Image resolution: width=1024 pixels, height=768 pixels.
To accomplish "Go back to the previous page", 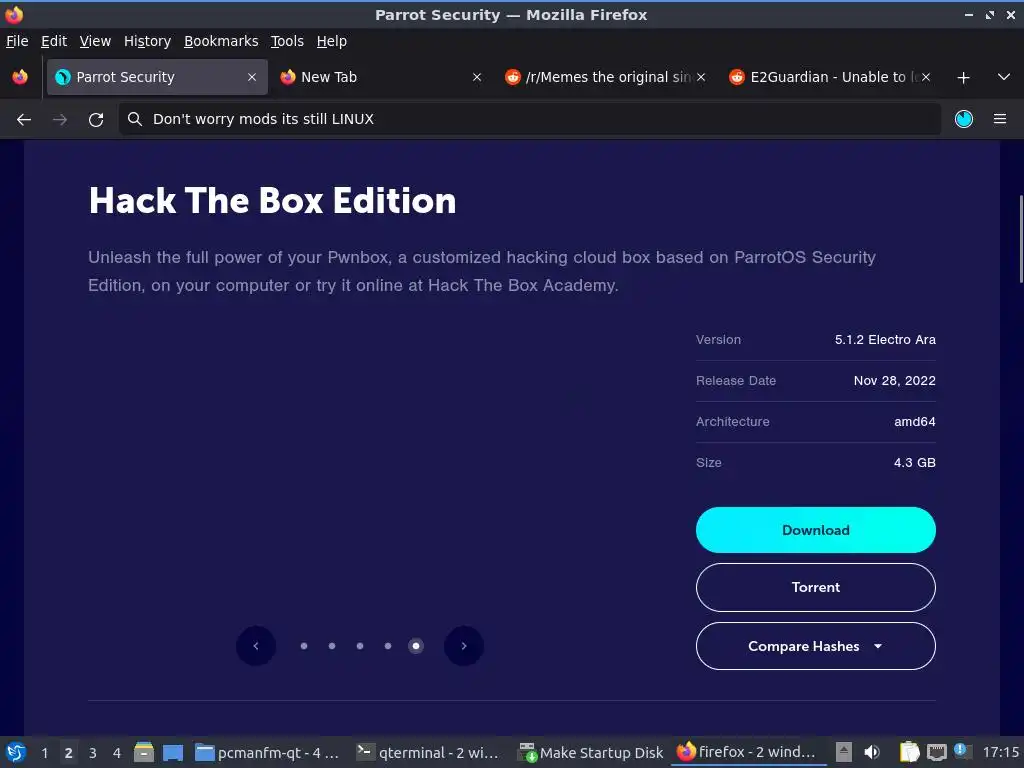I will point(24,120).
